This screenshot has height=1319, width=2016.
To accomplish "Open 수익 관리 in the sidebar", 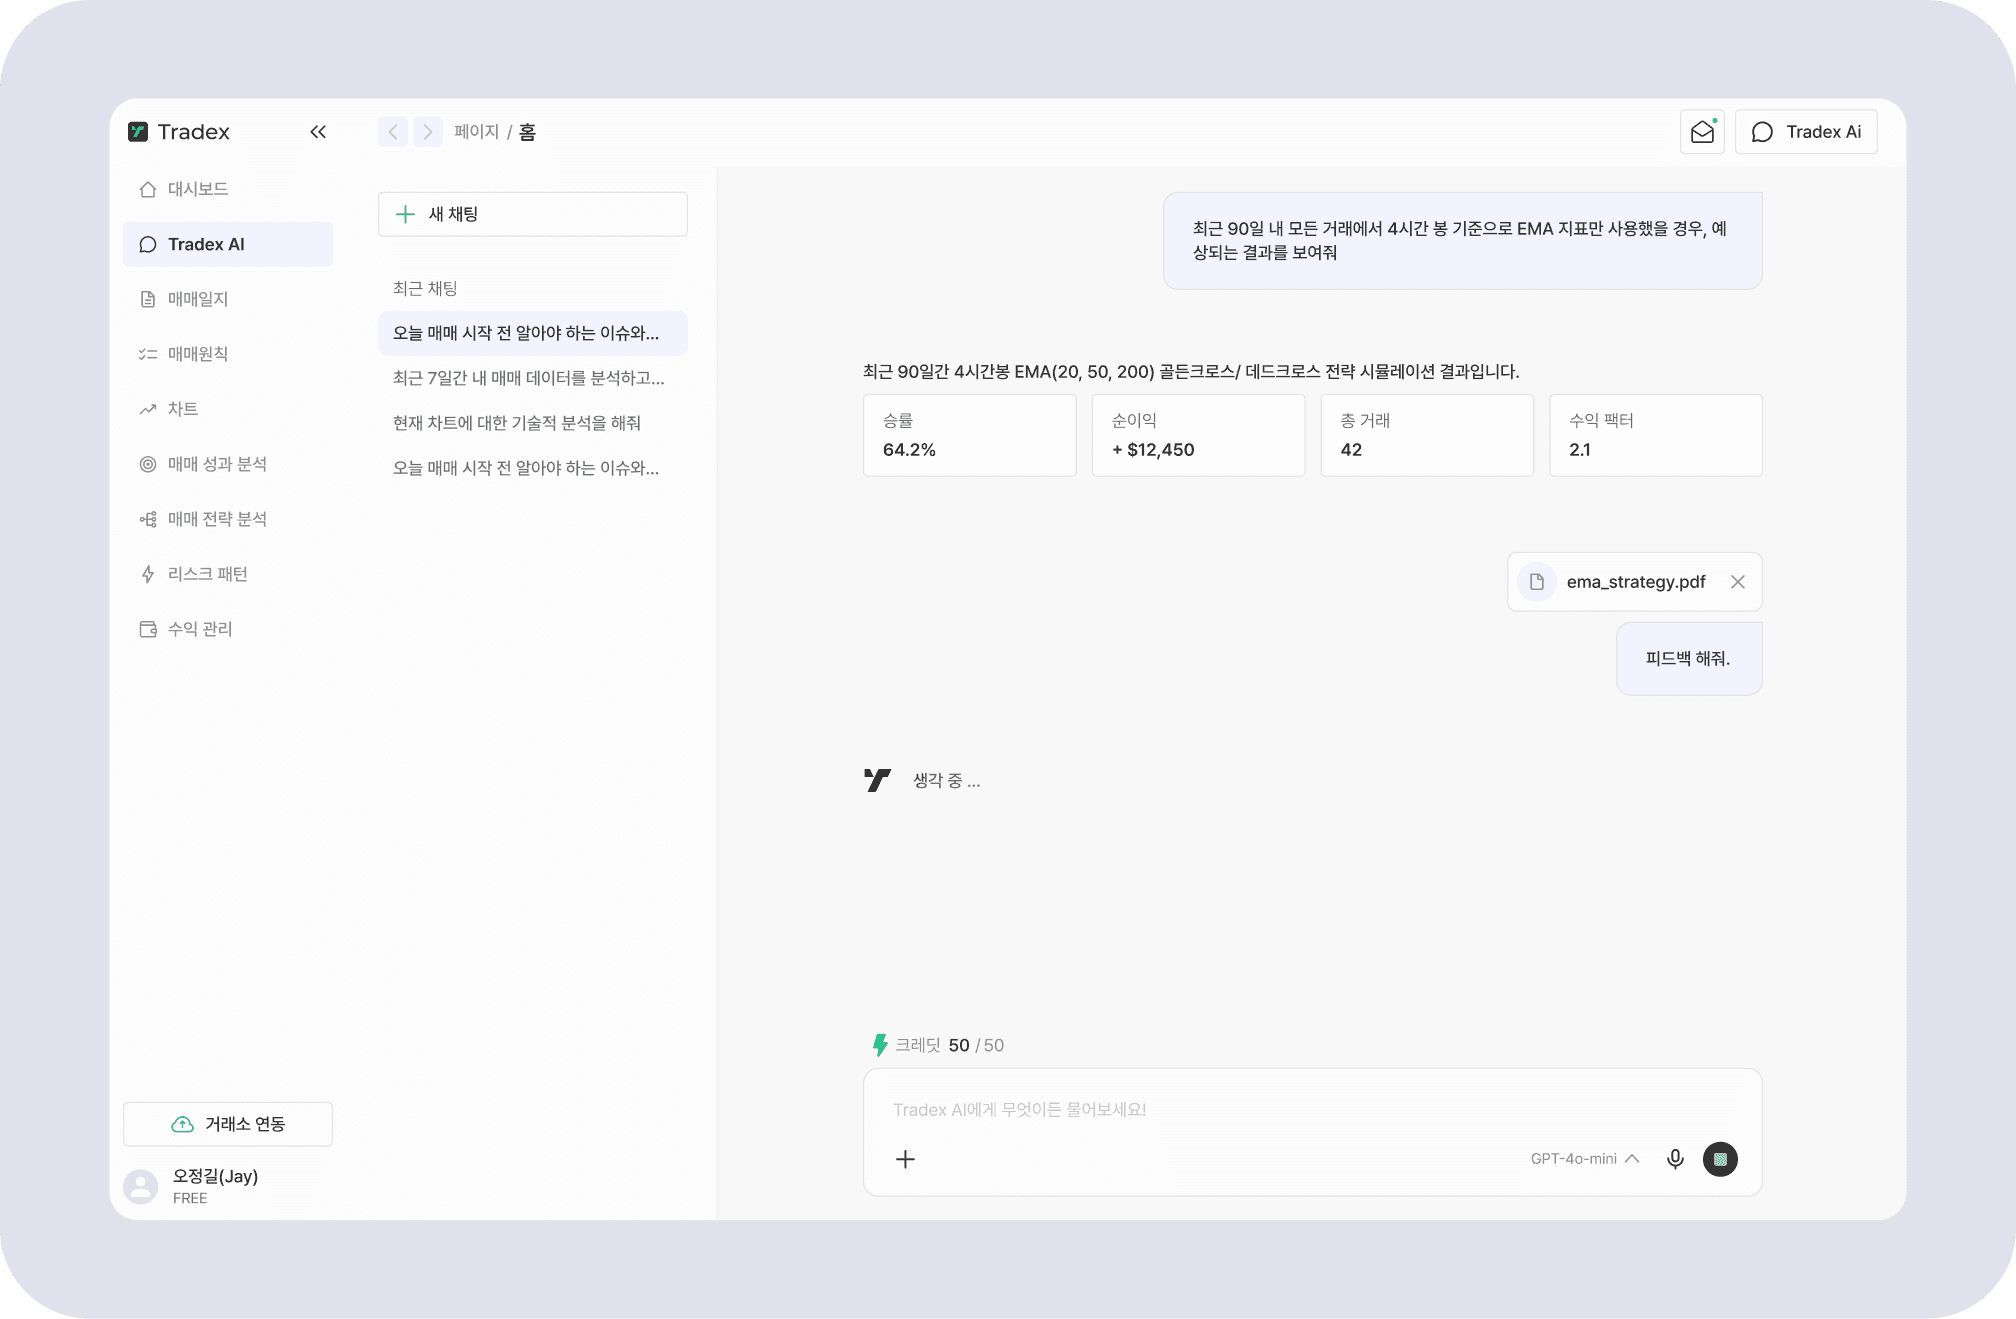I will coord(228,629).
